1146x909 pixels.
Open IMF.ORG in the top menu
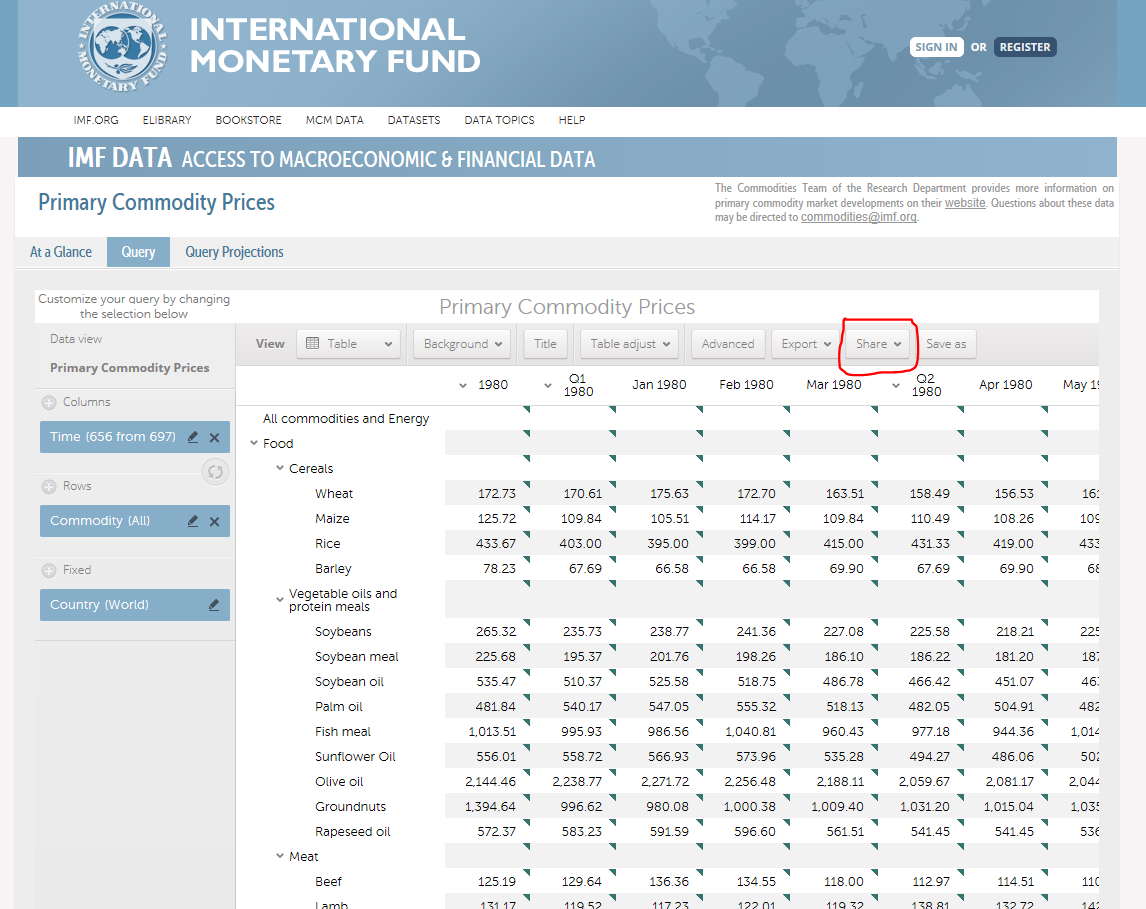(96, 120)
